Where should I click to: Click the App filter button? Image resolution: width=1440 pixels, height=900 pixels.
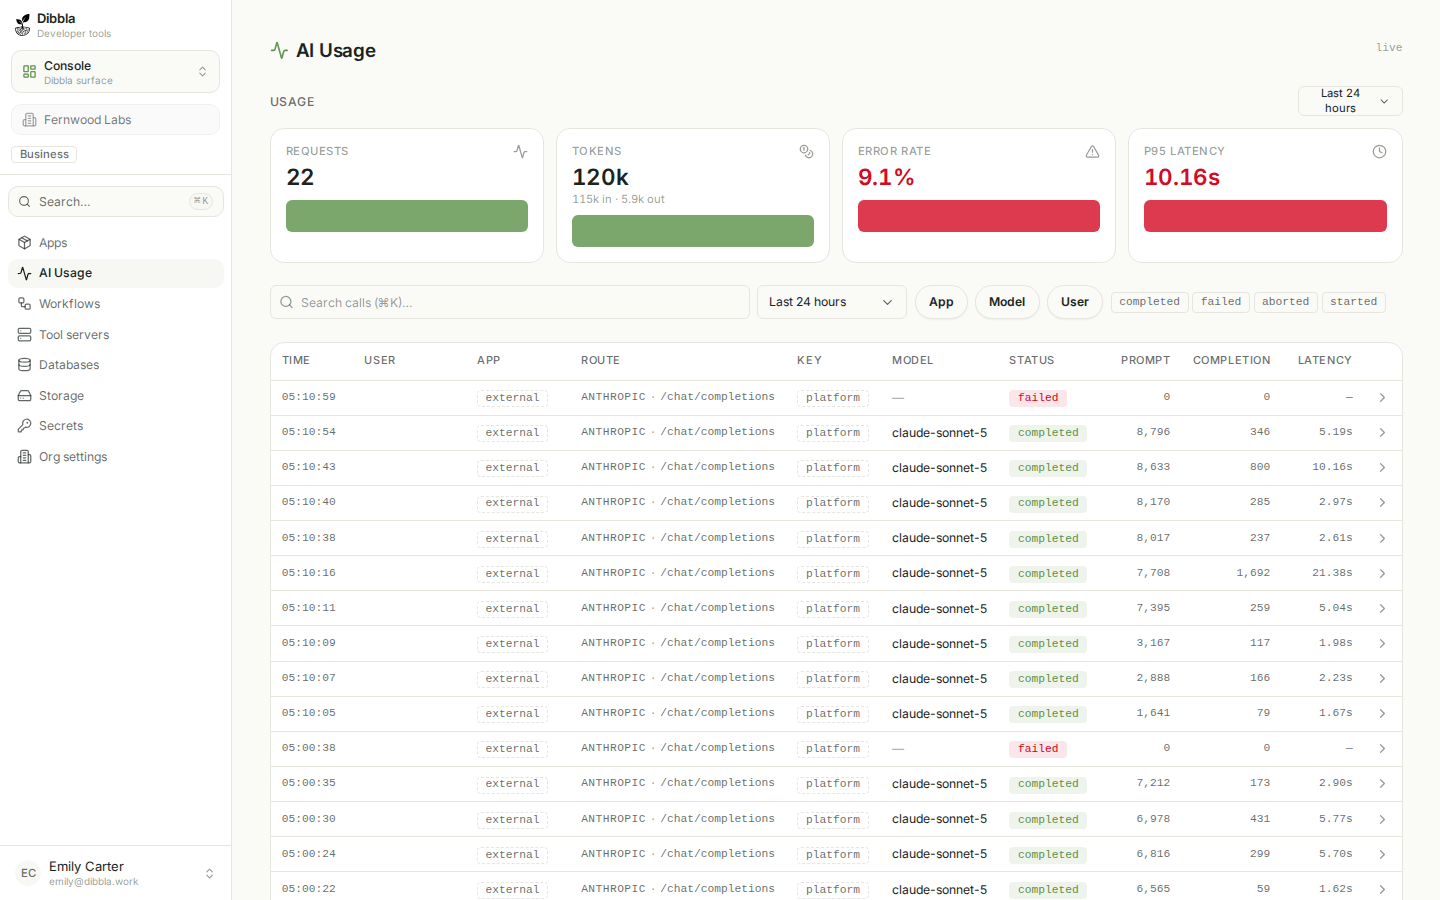tap(941, 302)
